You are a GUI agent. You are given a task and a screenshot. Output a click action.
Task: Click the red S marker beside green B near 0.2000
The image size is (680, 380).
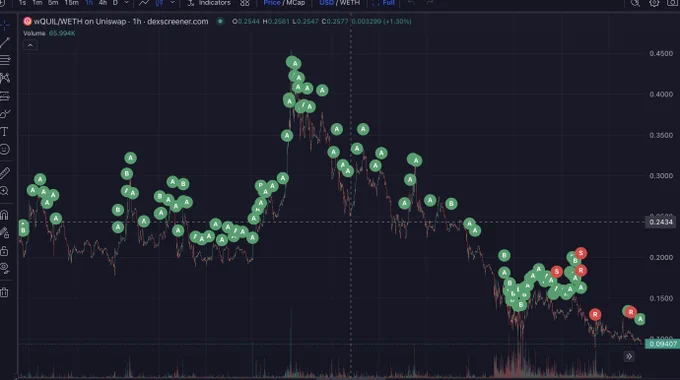point(581,253)
